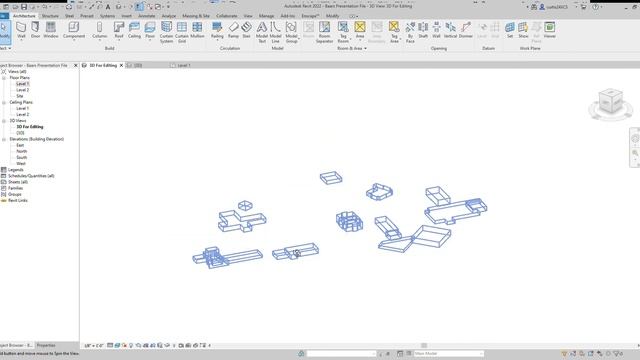Collapse the Floor Plans tree node

point(4,78)
